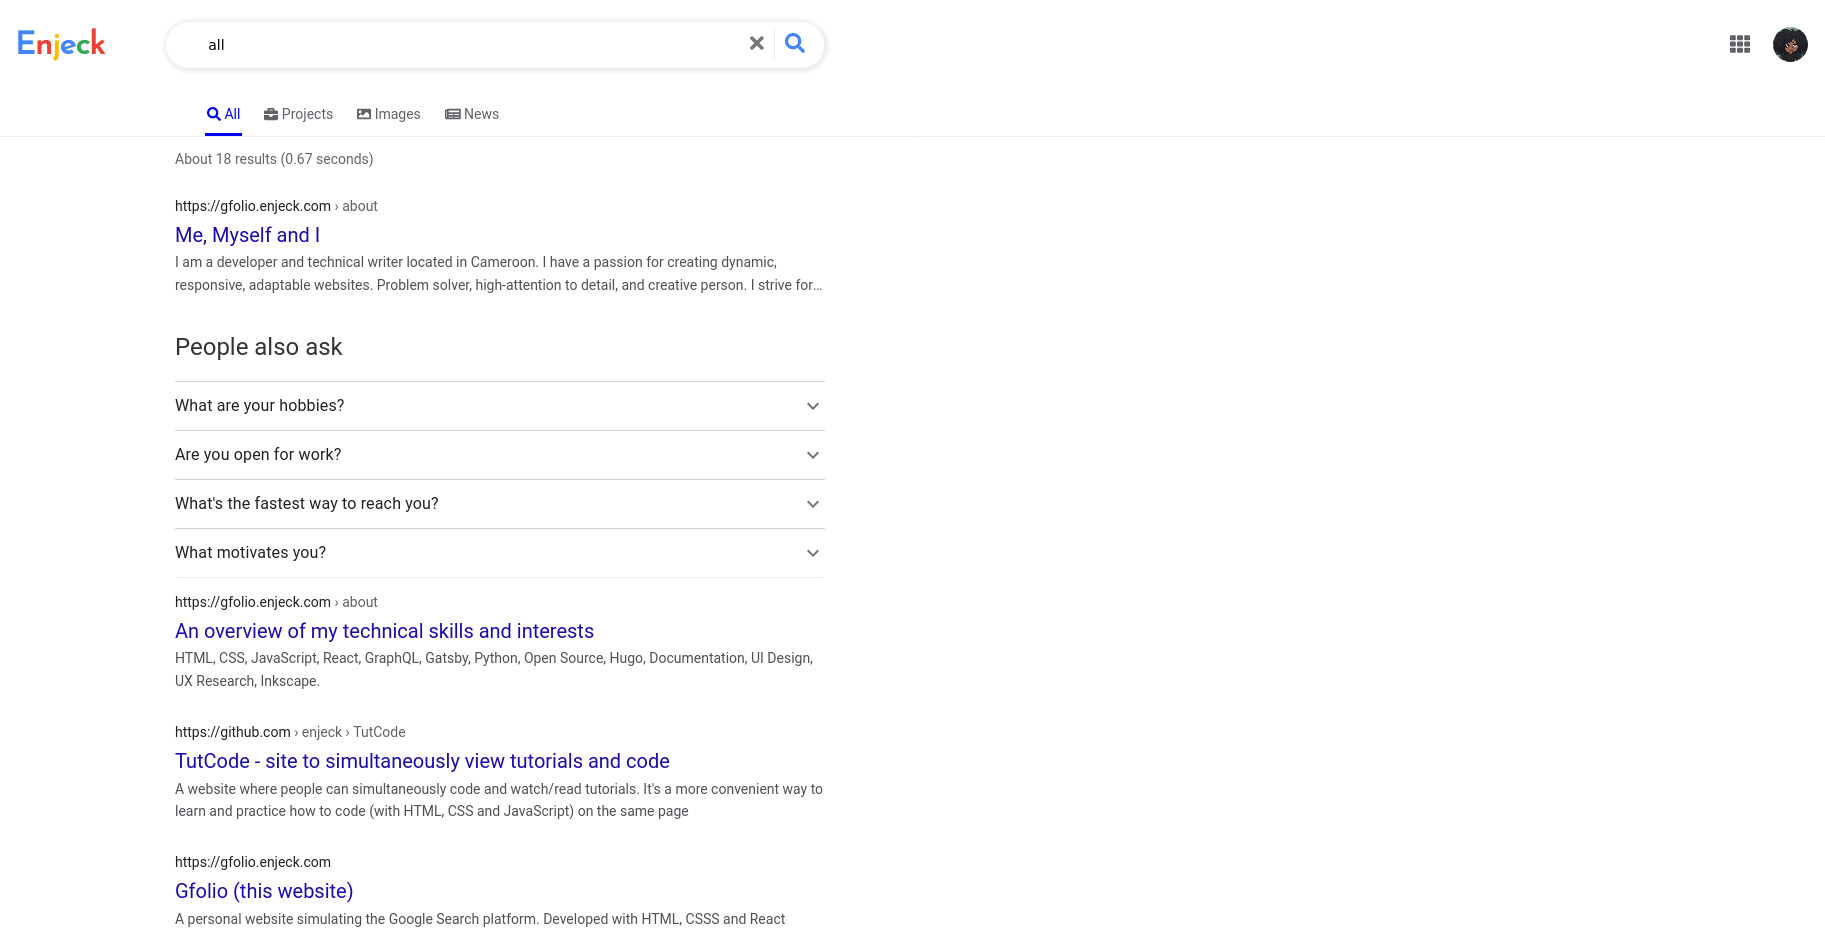
Task: Open the profile avatar picture
Action: coord(1789,45)
